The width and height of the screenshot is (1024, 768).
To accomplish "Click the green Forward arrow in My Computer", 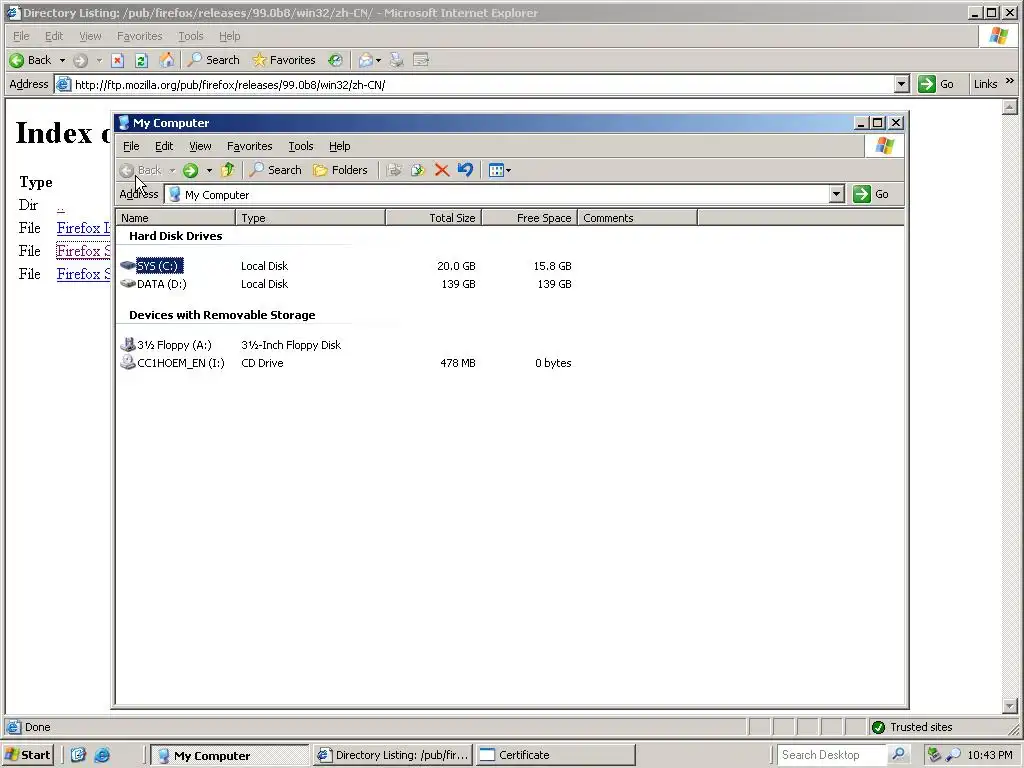I will coord(190,170).
